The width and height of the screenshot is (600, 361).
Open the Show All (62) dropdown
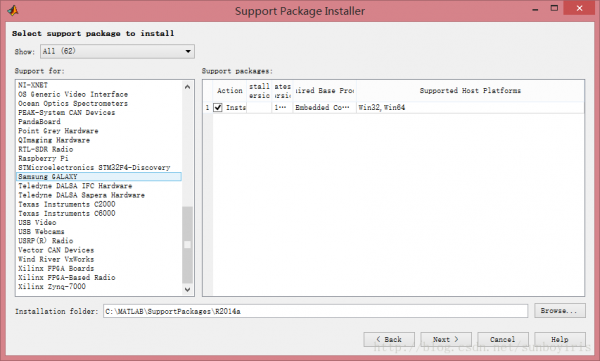(x=117, y=51)
